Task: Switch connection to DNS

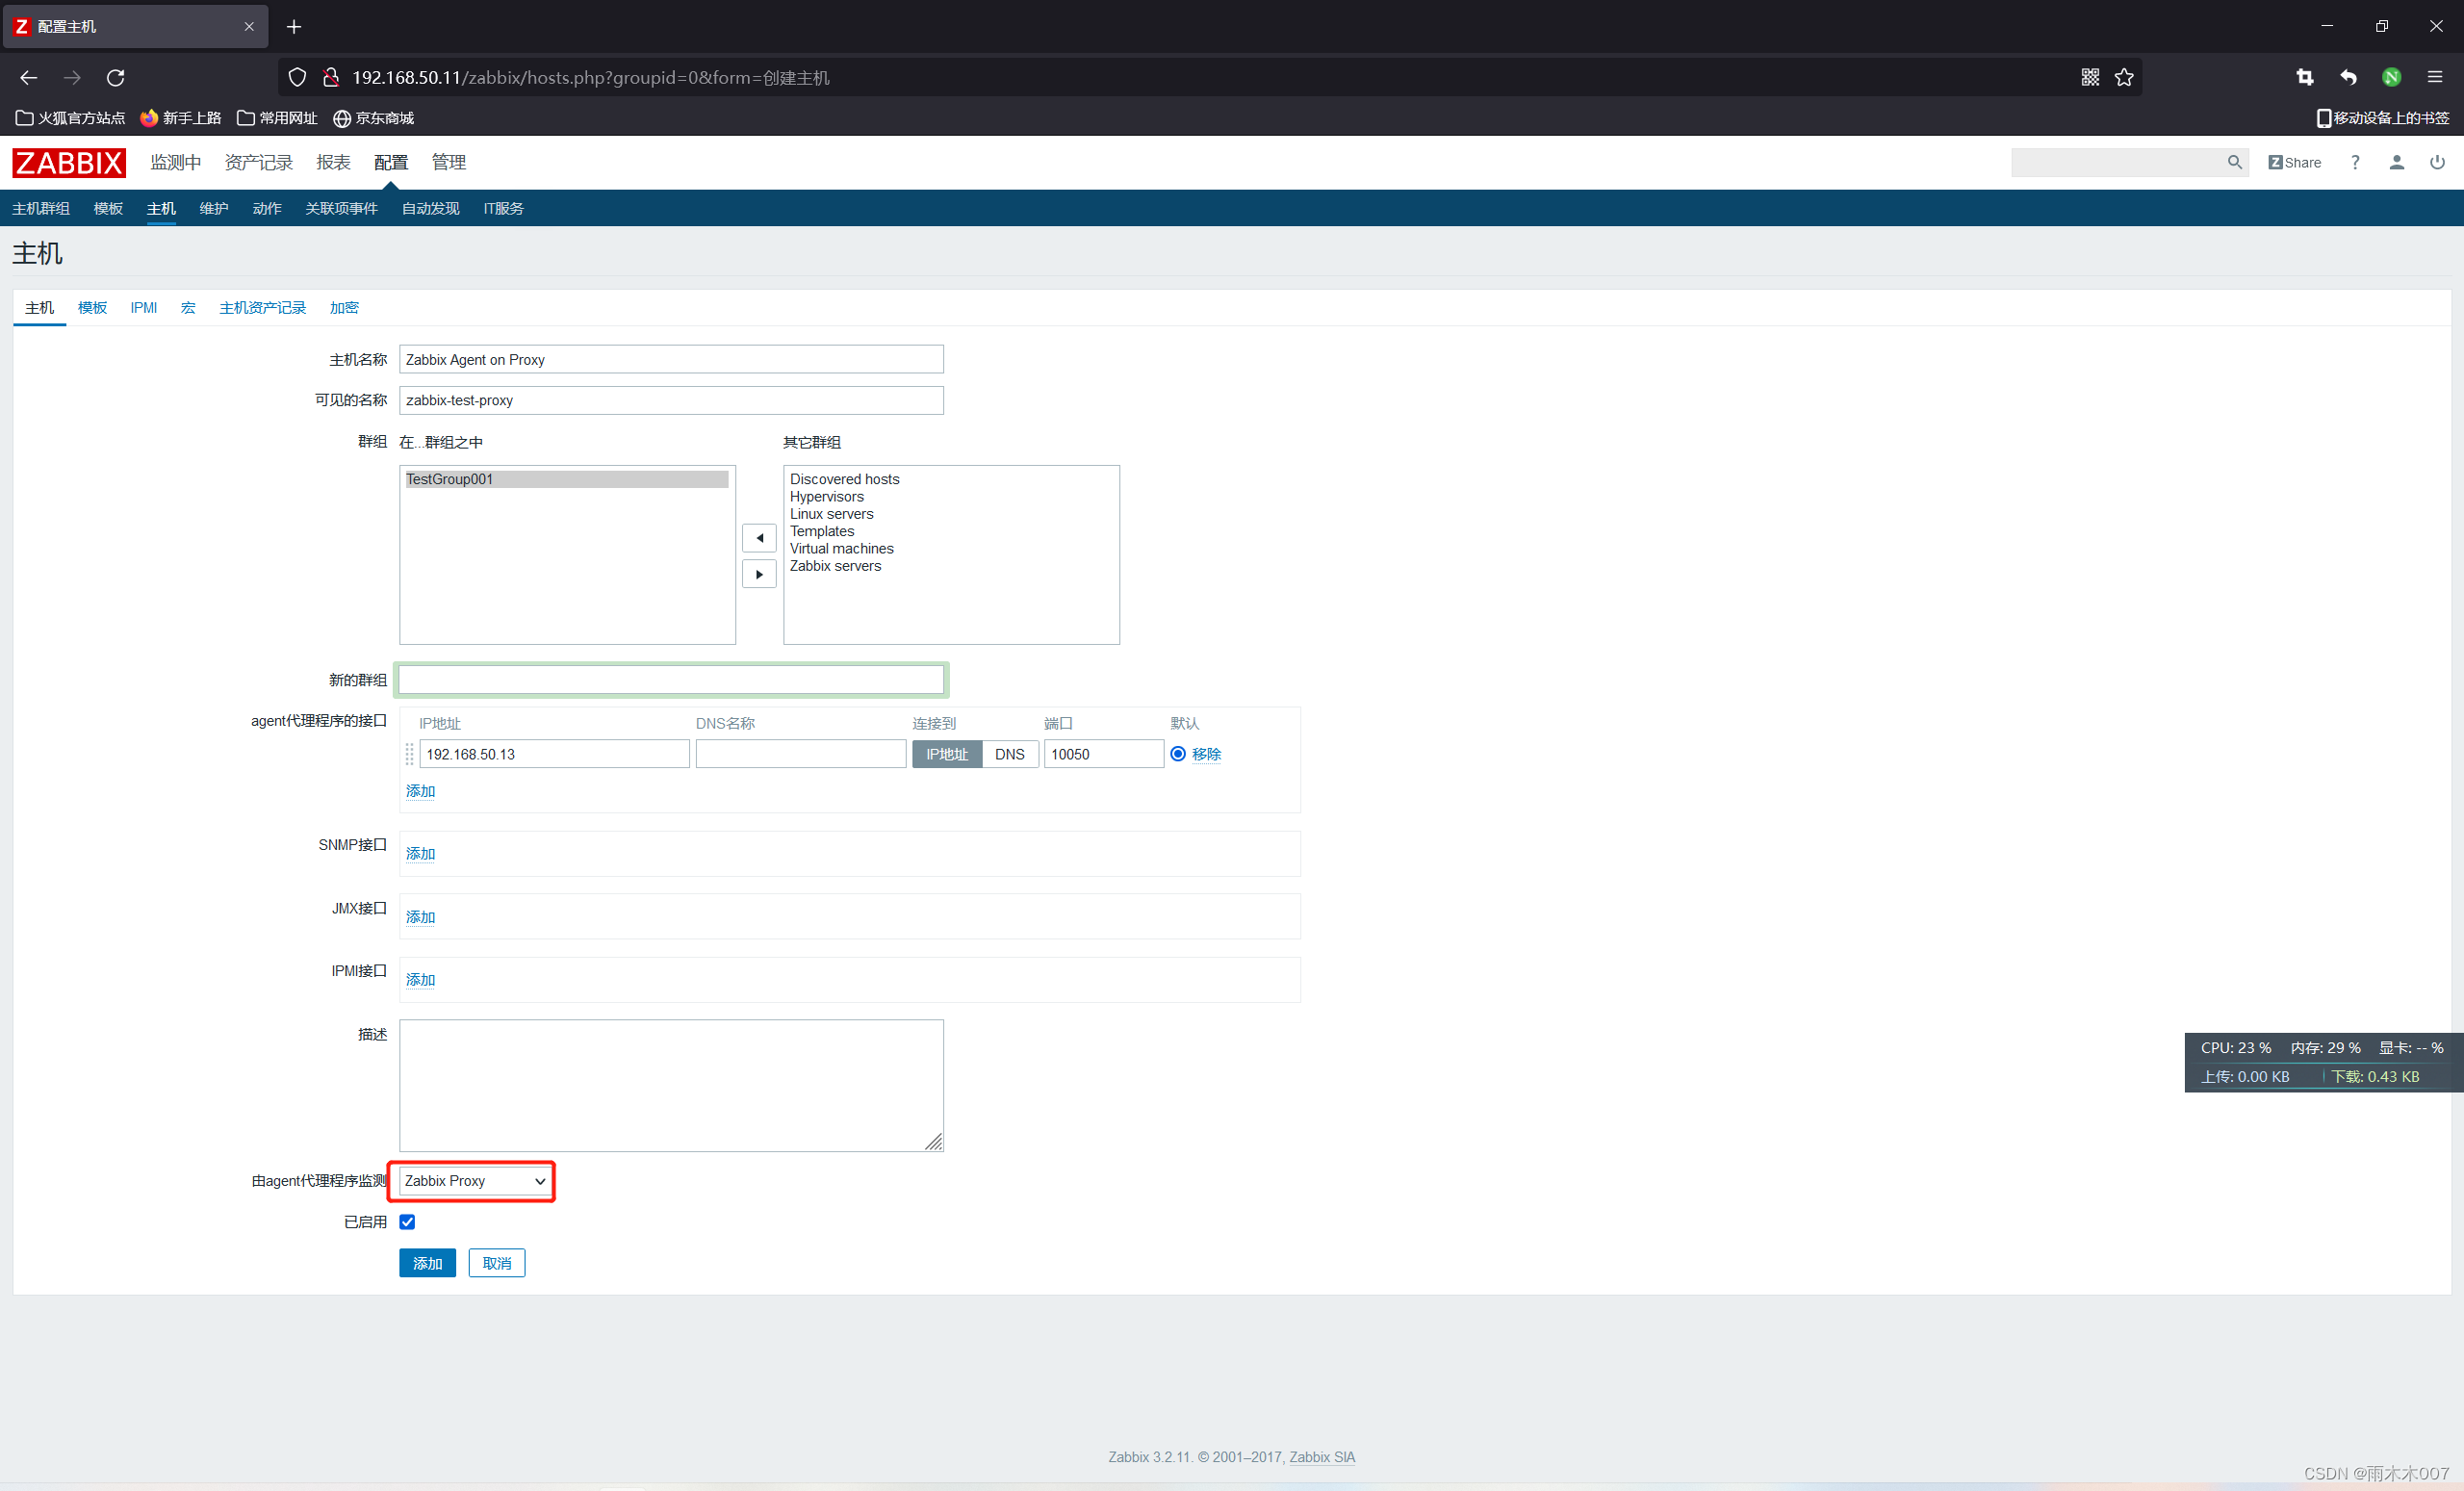Action: [x=1010, y=754]
